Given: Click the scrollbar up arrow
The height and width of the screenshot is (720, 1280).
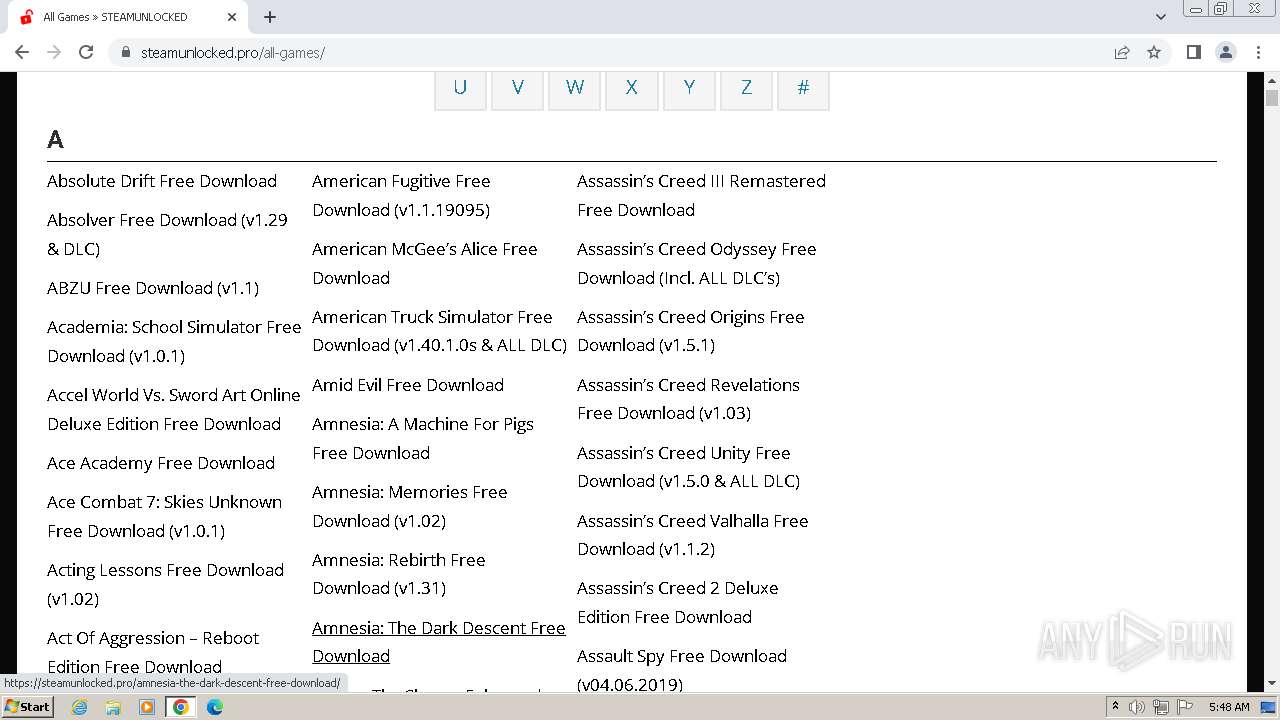Looking at the screenshot, I should [x=1272, y=80].
